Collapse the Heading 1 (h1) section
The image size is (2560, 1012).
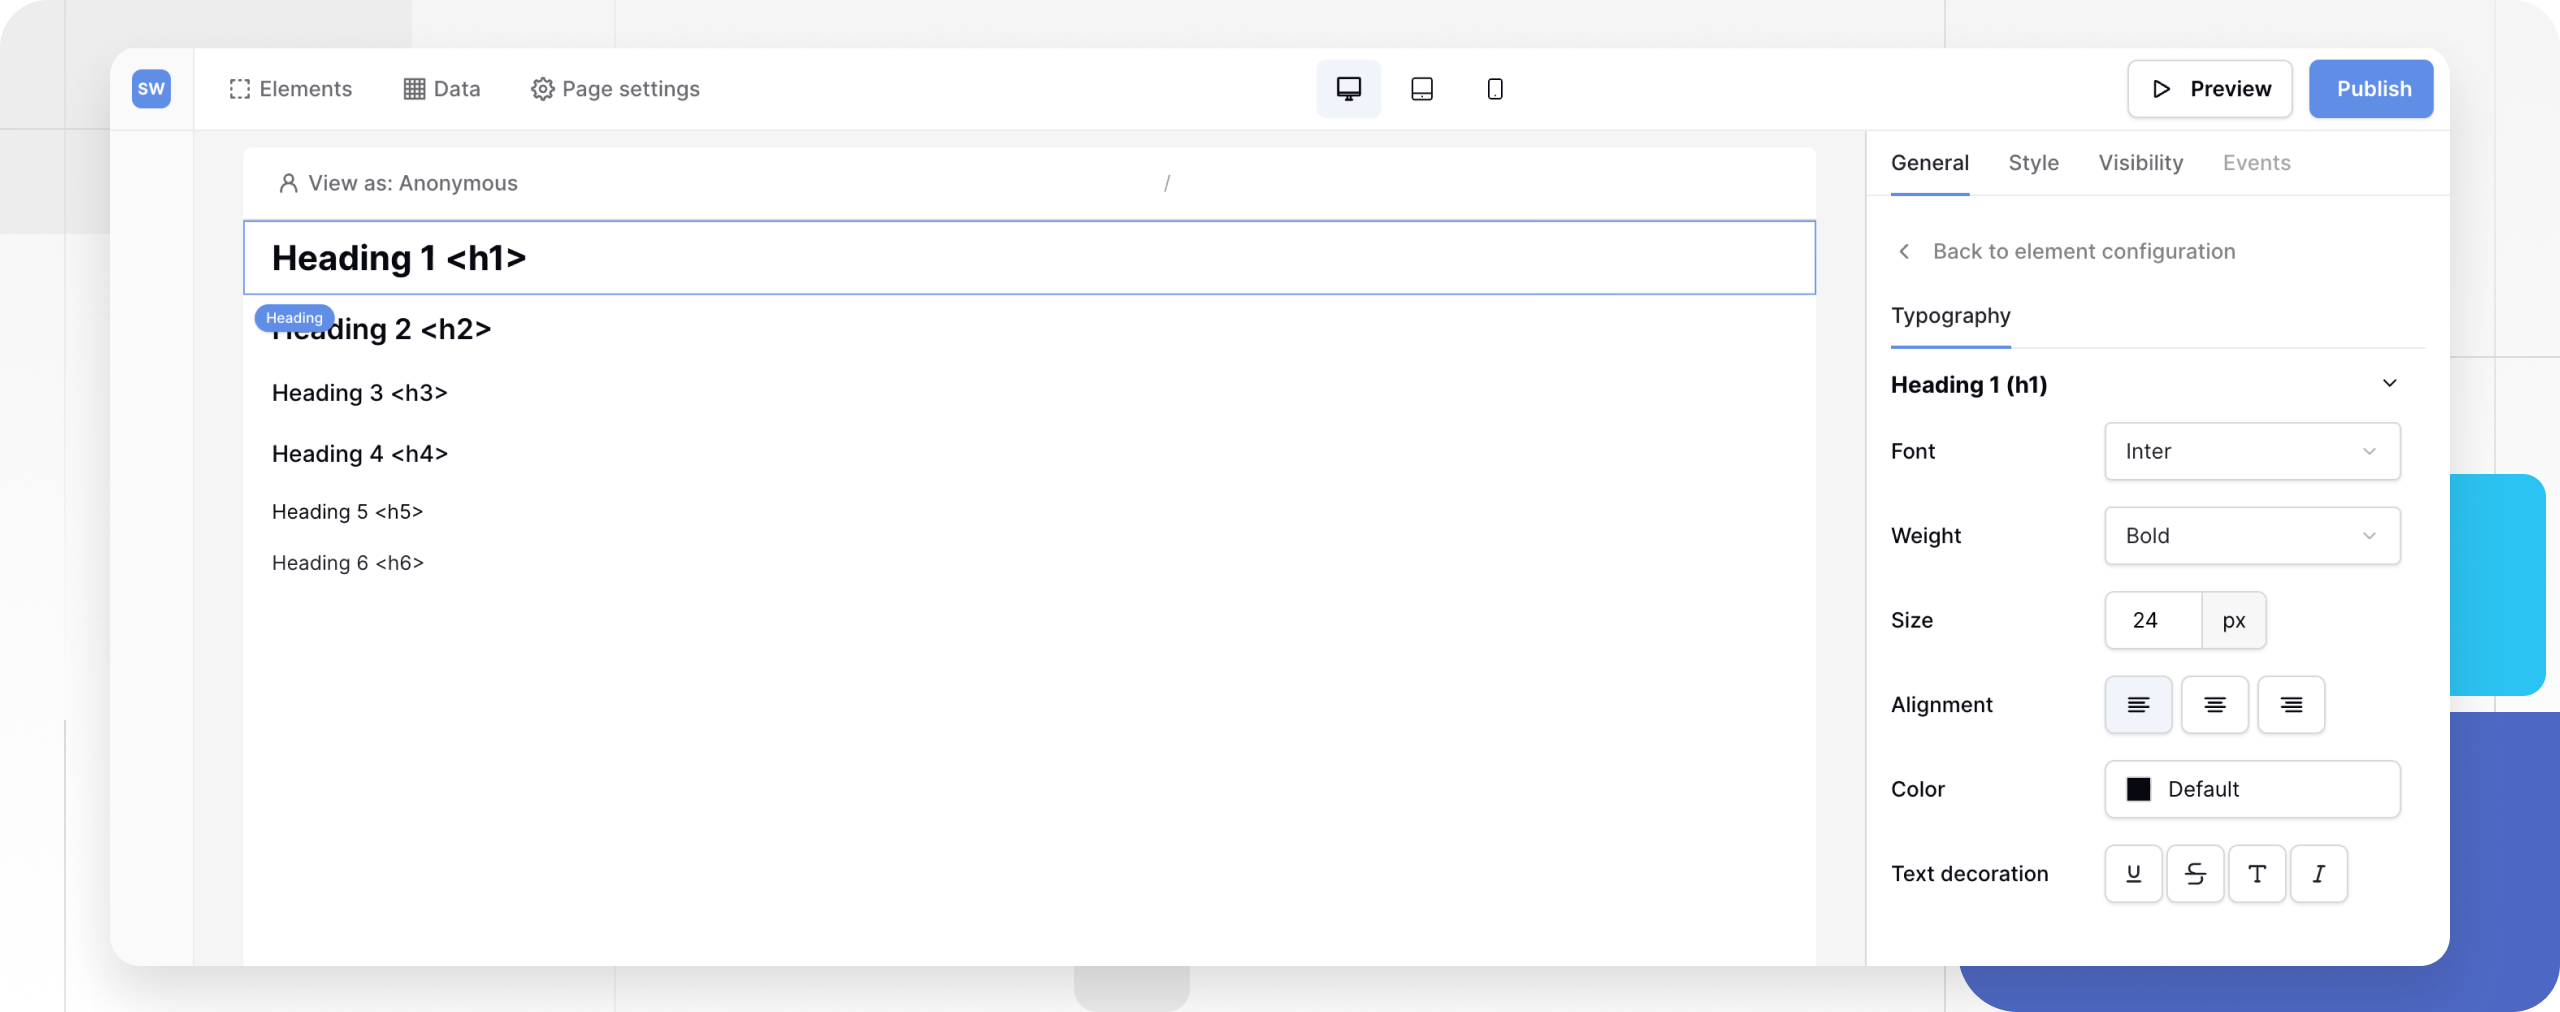(x=2390, y=383)
